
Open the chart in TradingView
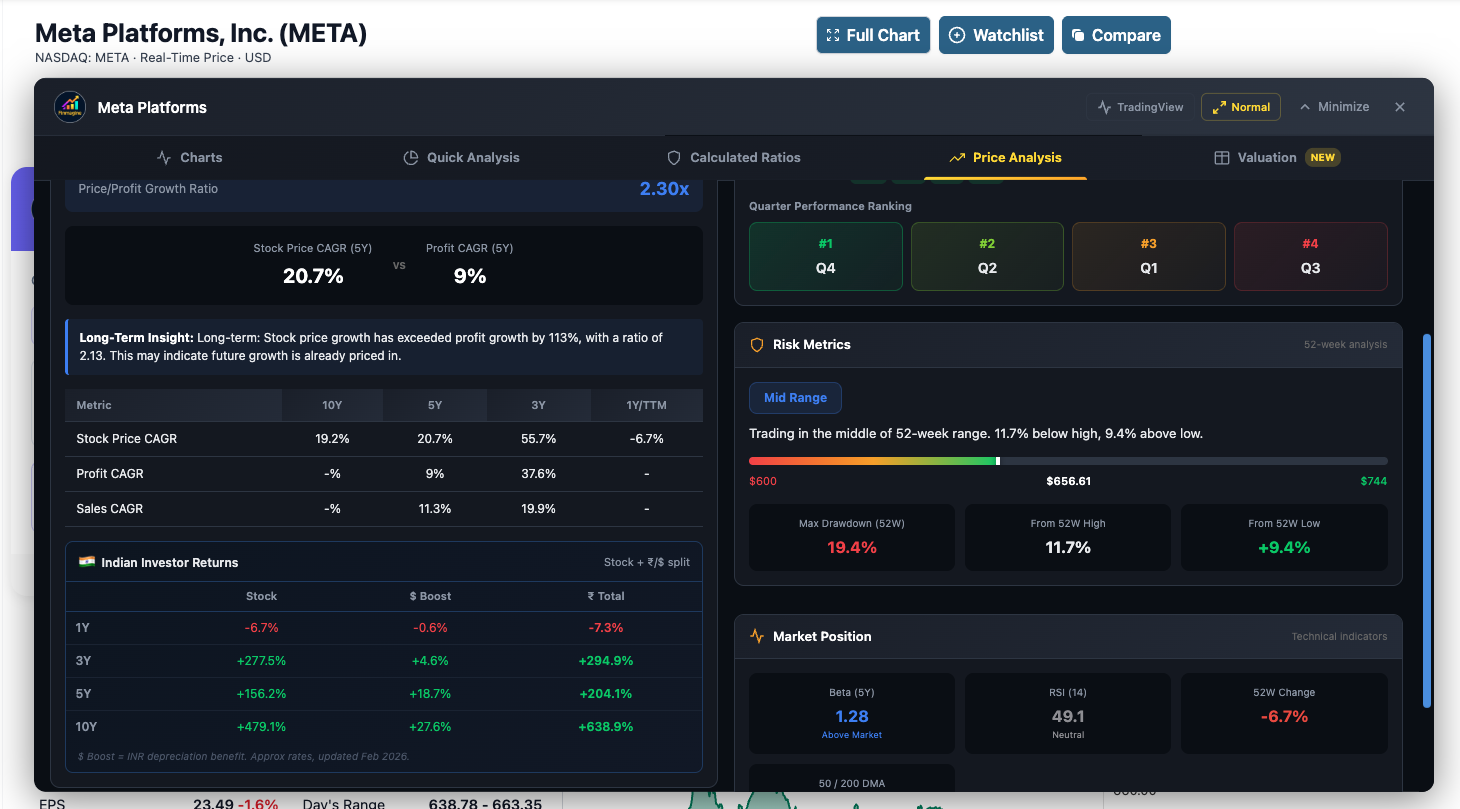pyautogui.click(x=1140, y=107)
